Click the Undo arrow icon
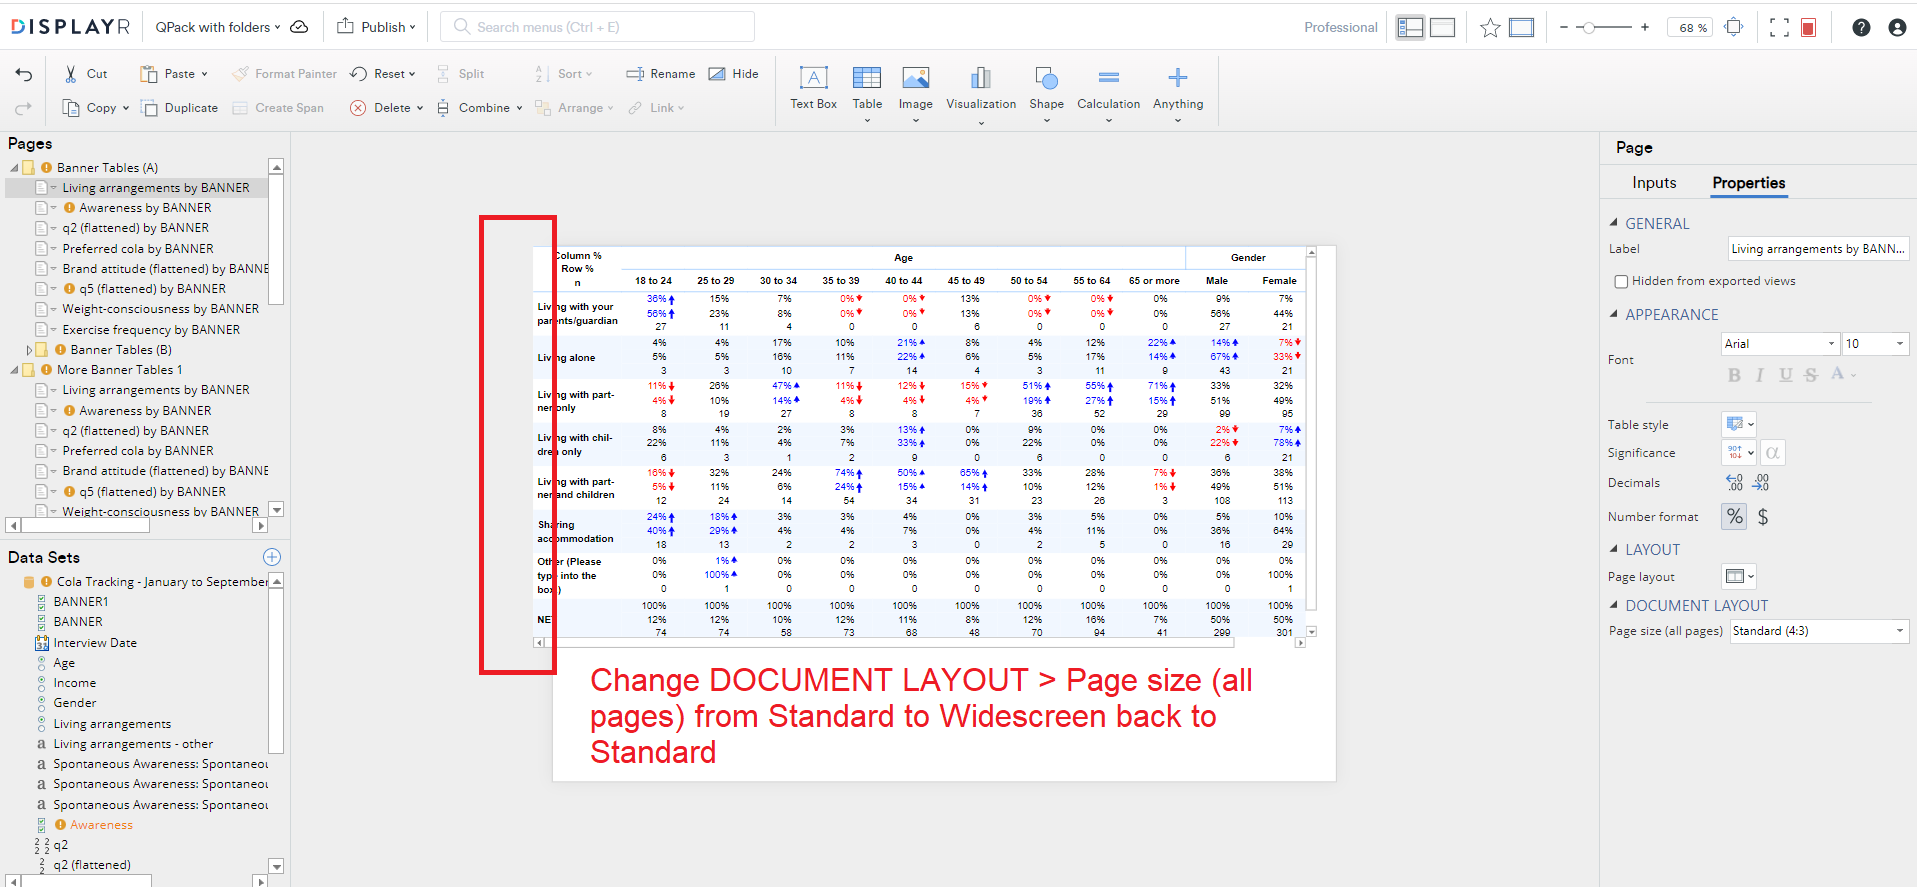 [x=24, y=74]
